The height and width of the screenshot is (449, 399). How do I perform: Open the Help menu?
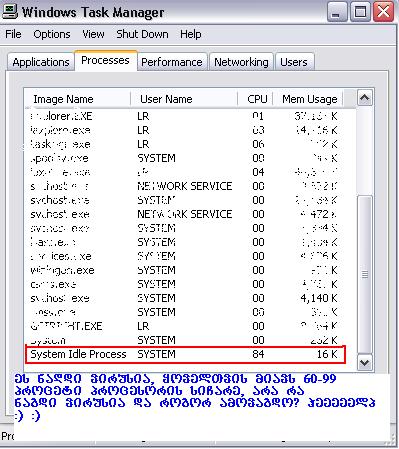[x=190, y=34]
